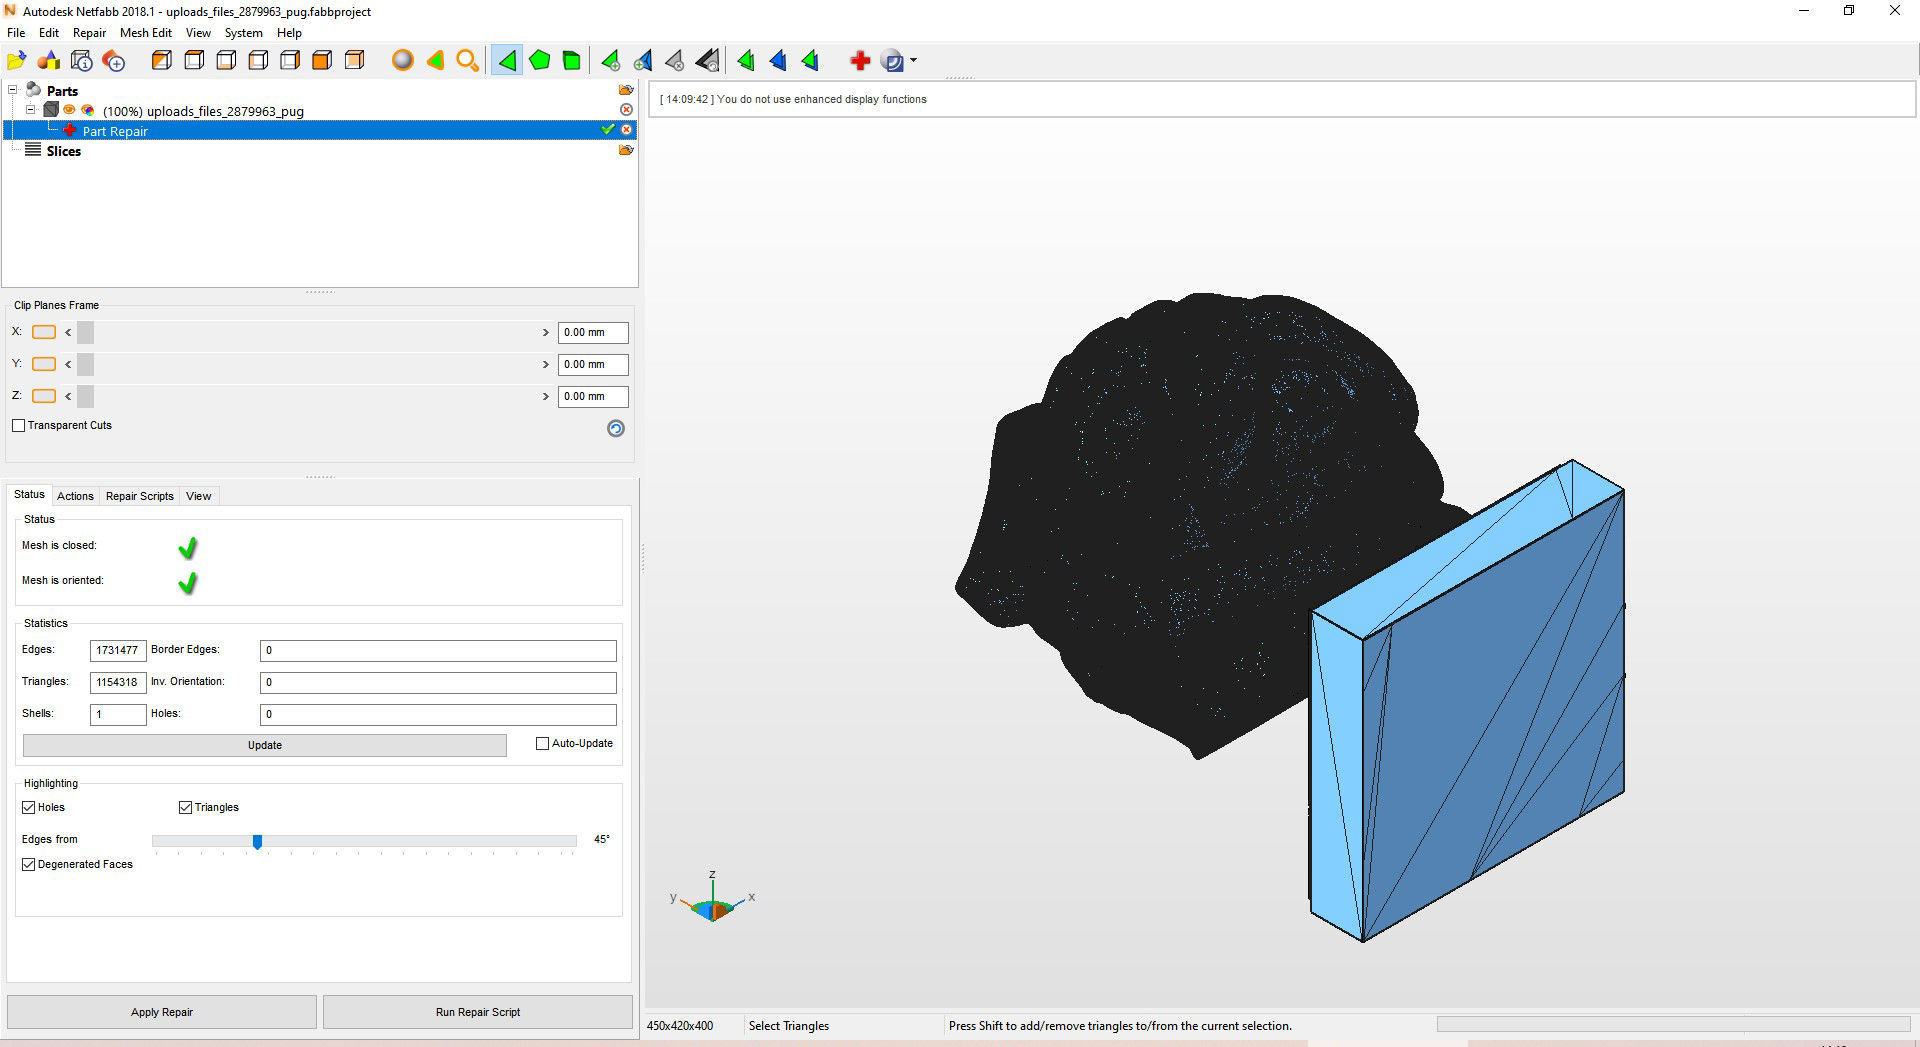This screenshot has width=1920, height=1047.
Task: Click the gray sphere zoom-all icon
Action: click(x=403, y=61)
